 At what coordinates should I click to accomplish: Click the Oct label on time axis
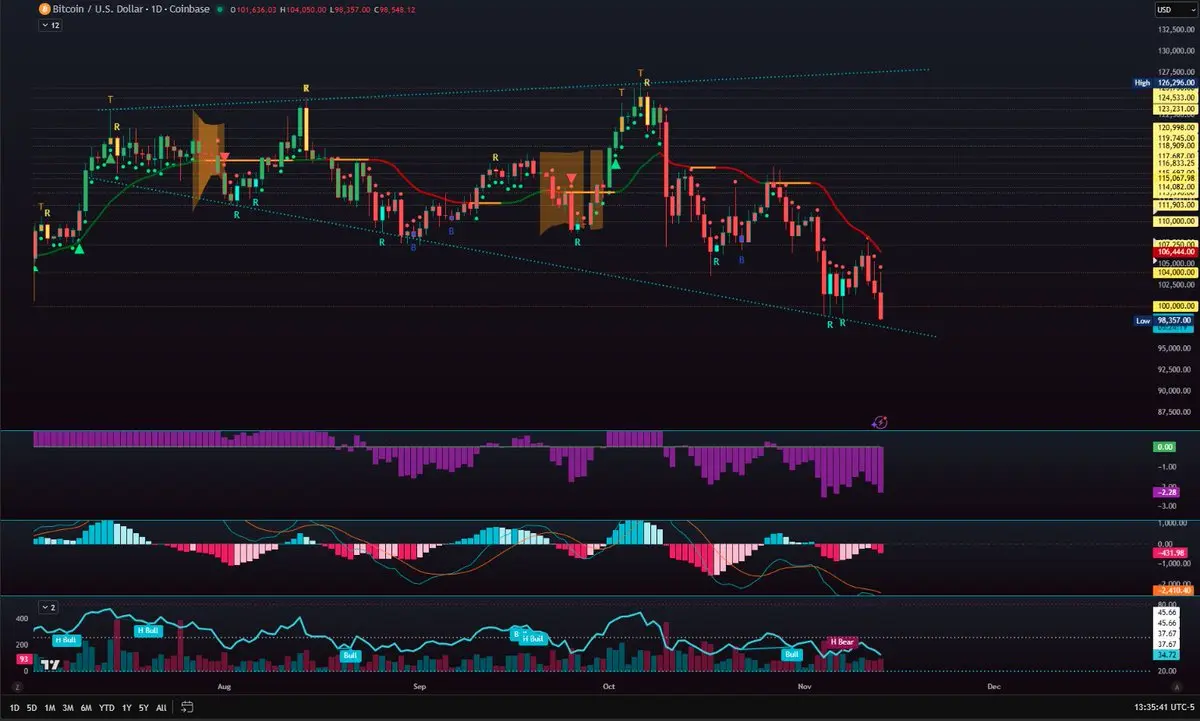pyautogui.click(x=609, y=688)
